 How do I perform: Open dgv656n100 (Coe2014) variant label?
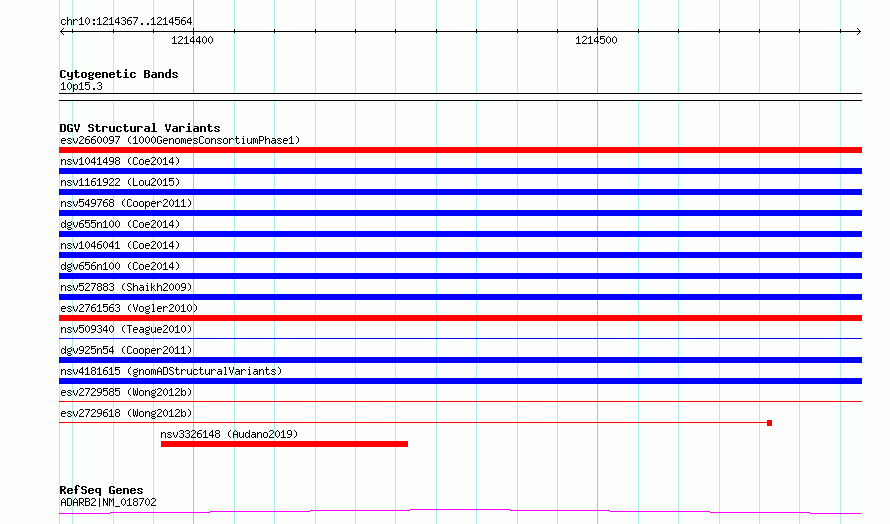120,266
